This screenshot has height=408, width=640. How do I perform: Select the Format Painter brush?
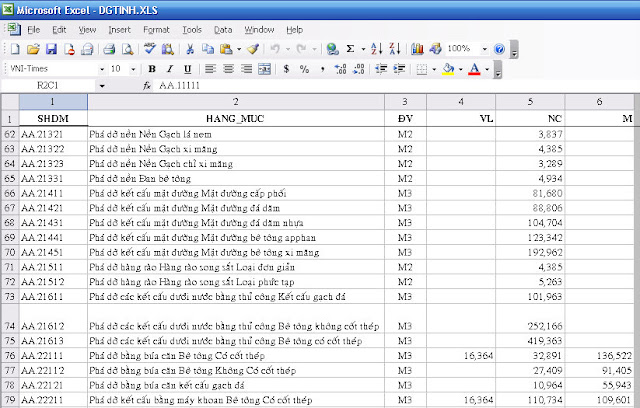(253, 49)
